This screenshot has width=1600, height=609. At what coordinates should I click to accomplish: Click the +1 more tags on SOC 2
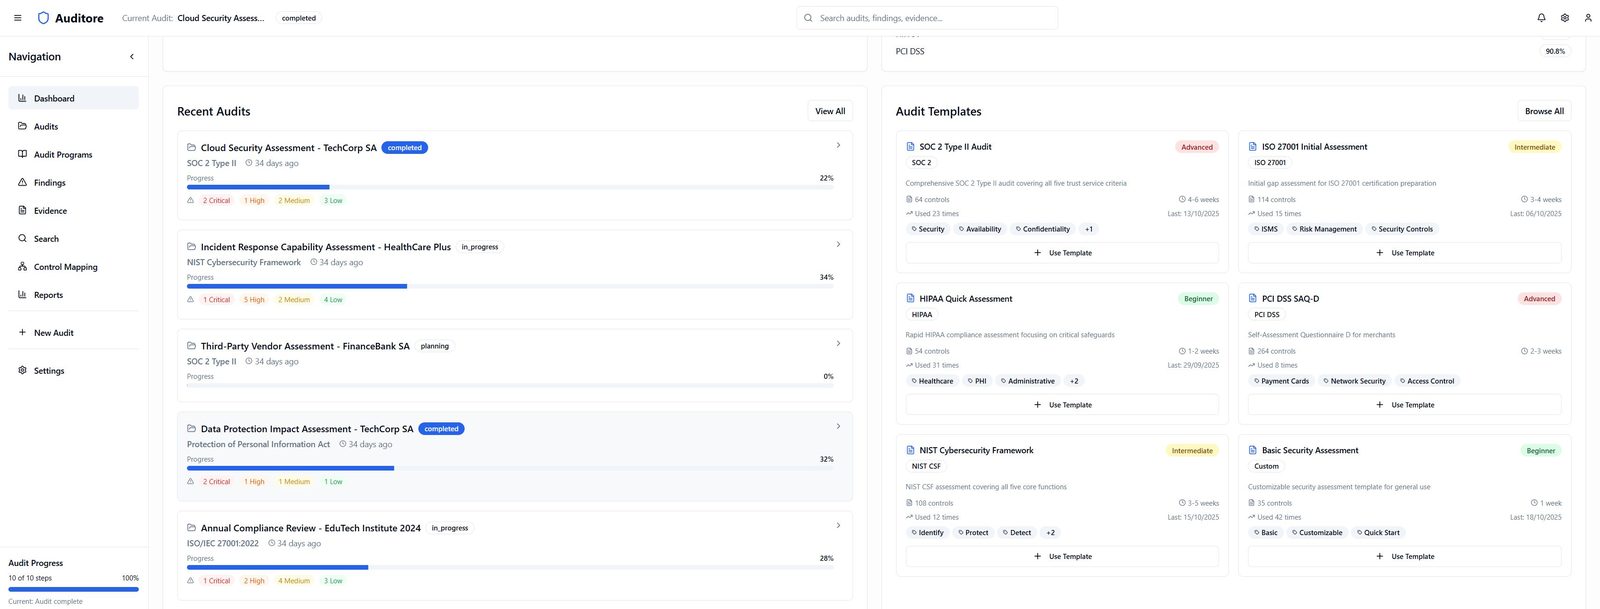point(1089,229)
